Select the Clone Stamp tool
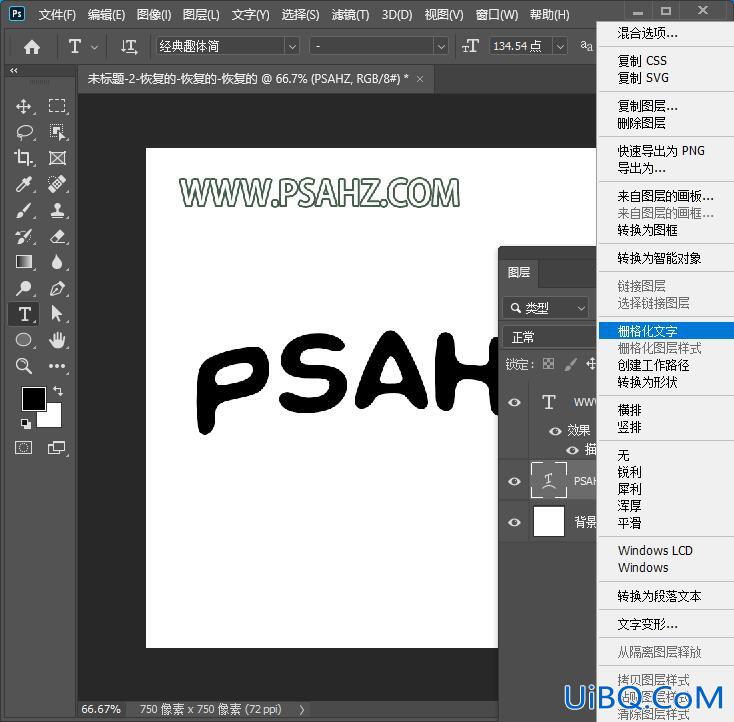 57,210
